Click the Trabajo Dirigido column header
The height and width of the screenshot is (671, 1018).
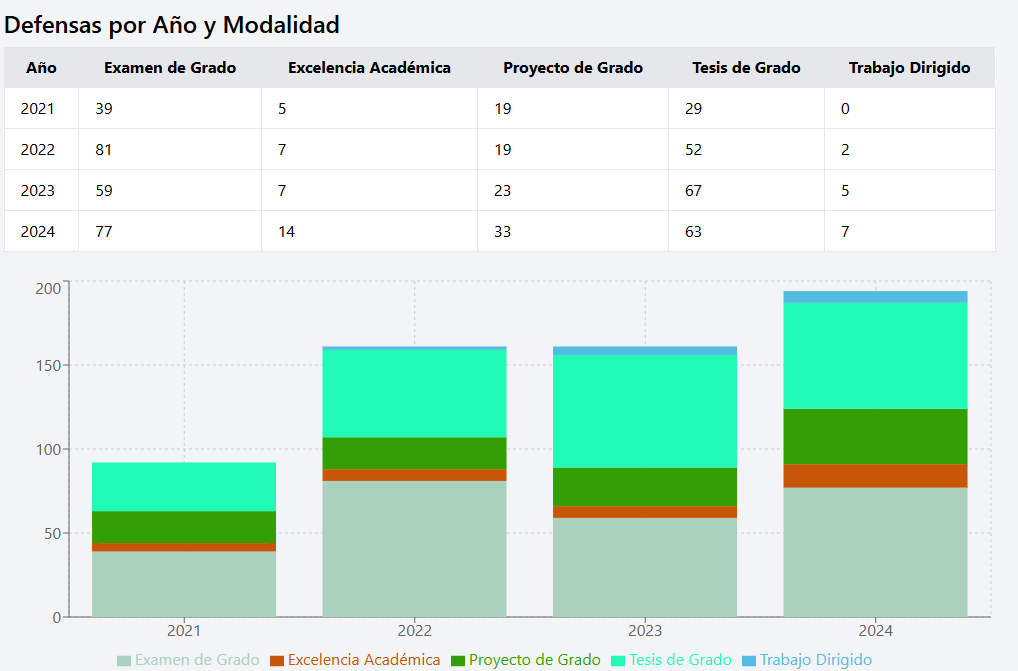[910, 67]
